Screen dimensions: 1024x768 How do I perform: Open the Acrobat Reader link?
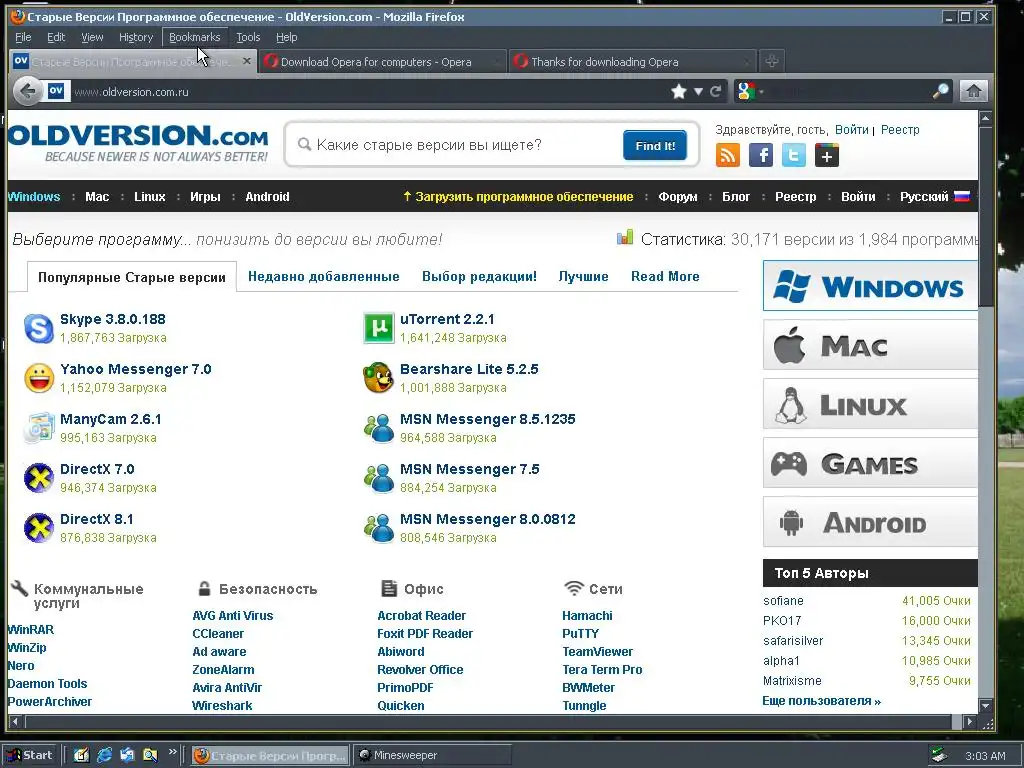[x=421, y=616]
